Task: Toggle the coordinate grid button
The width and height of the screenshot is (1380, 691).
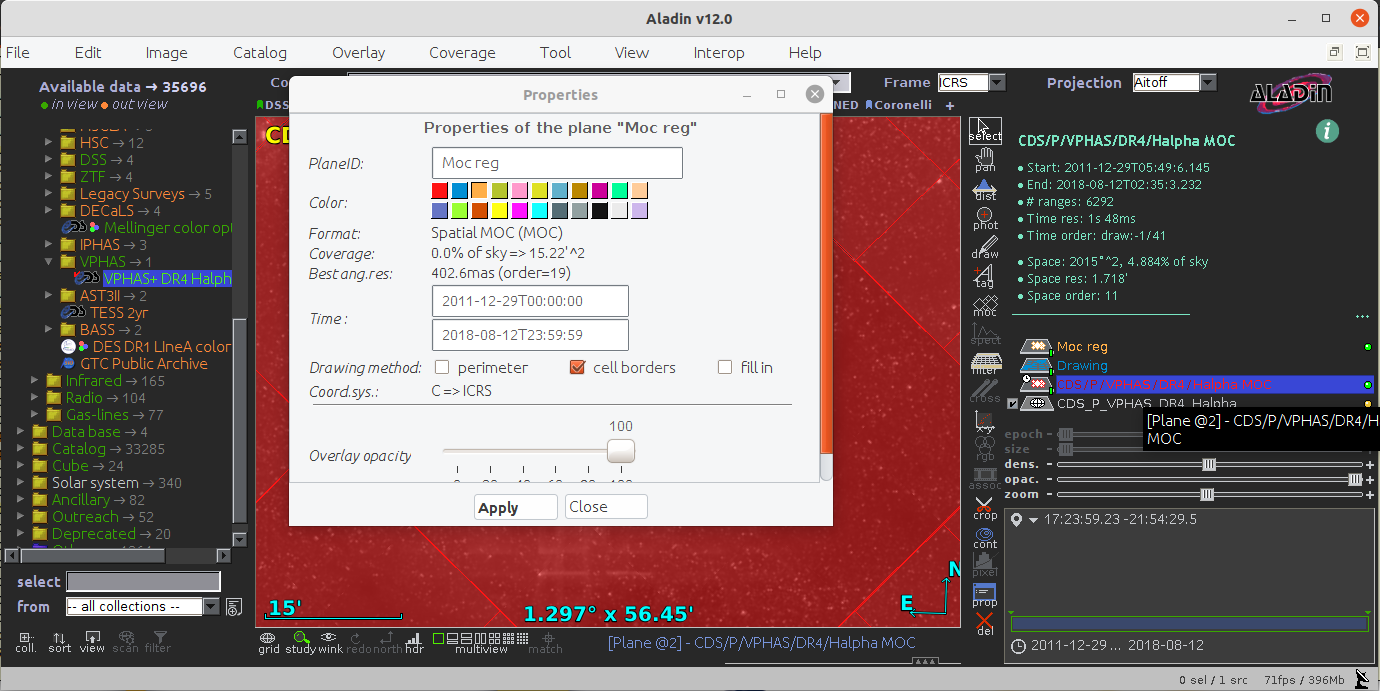Action: click(x=268, y=642)
